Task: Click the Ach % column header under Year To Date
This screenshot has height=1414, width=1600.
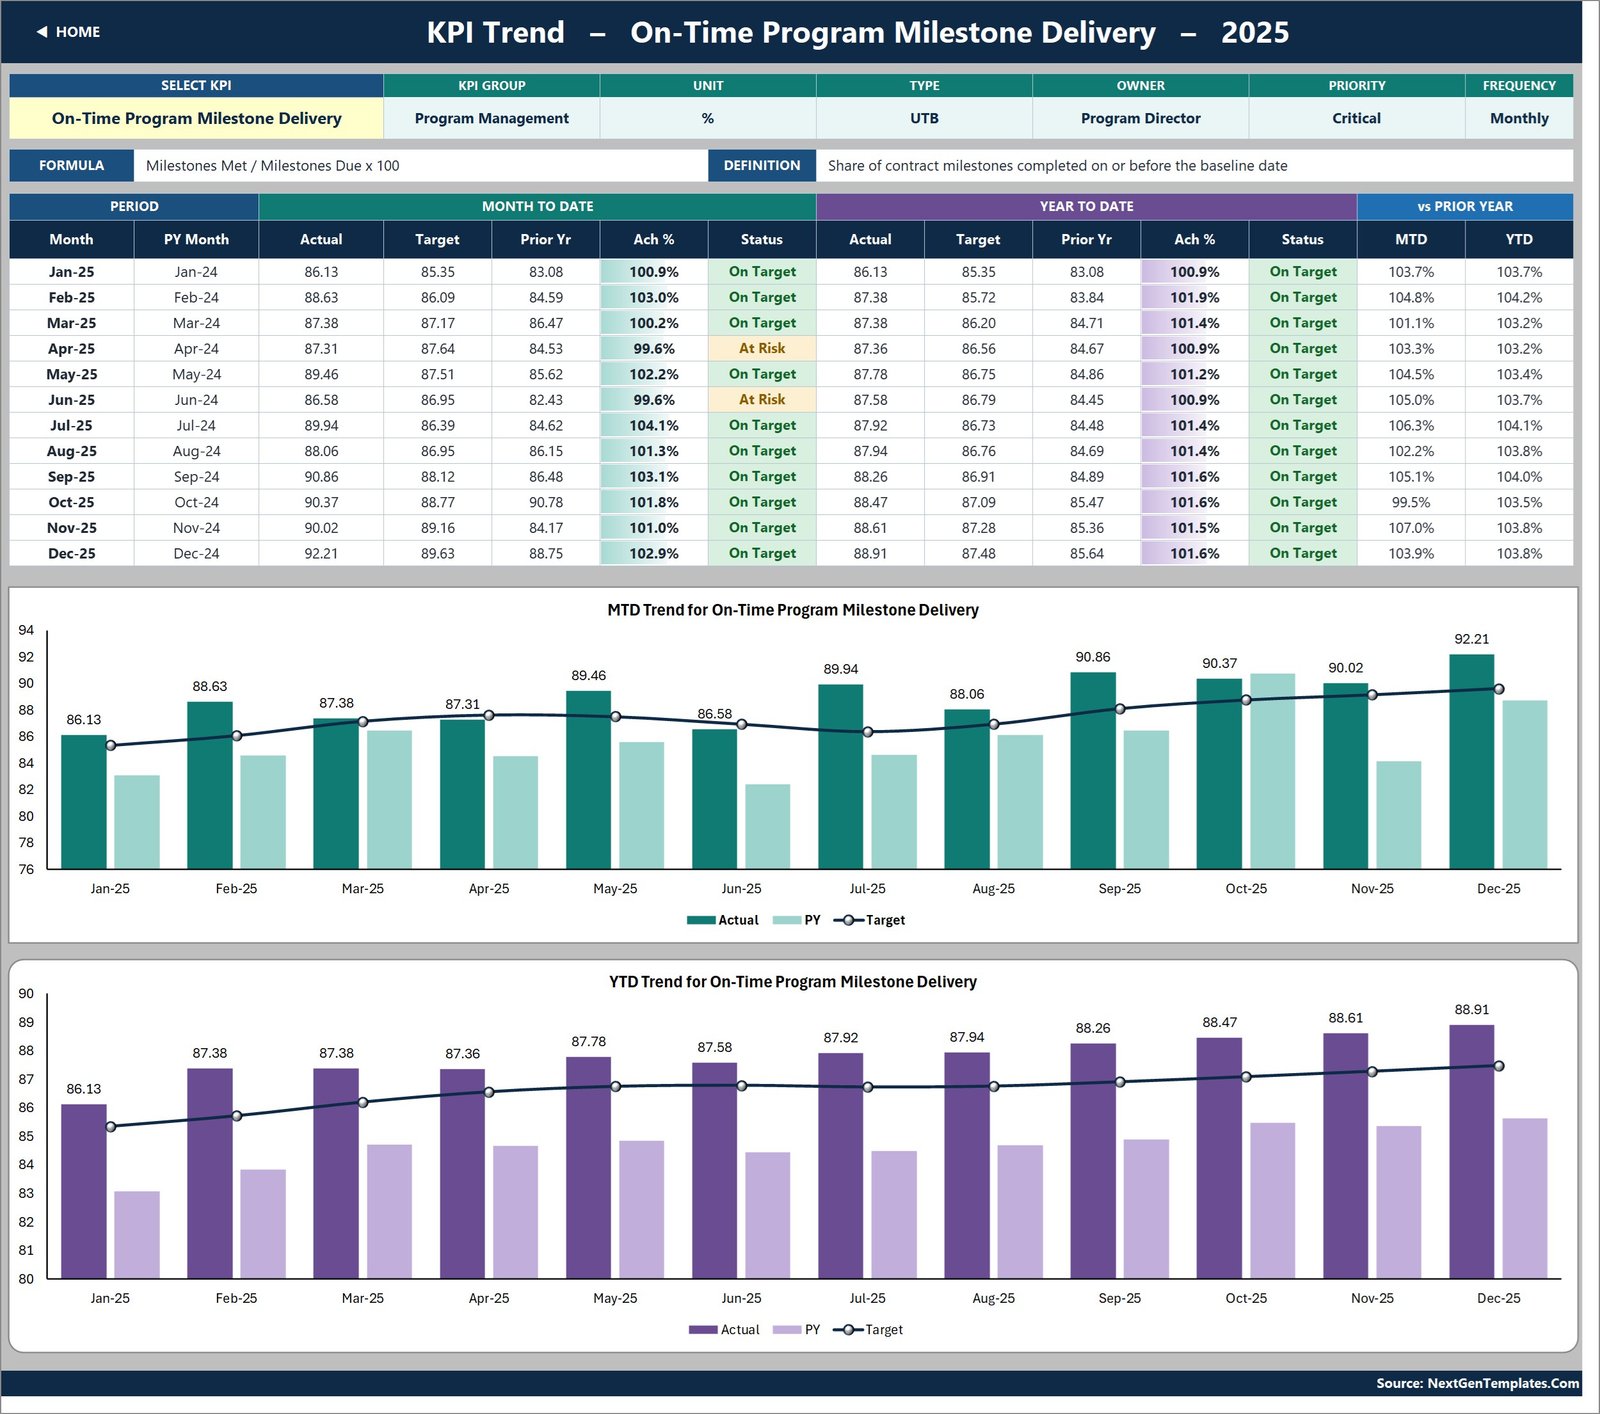Action: pyautogui.click(x=1194, y=239)
